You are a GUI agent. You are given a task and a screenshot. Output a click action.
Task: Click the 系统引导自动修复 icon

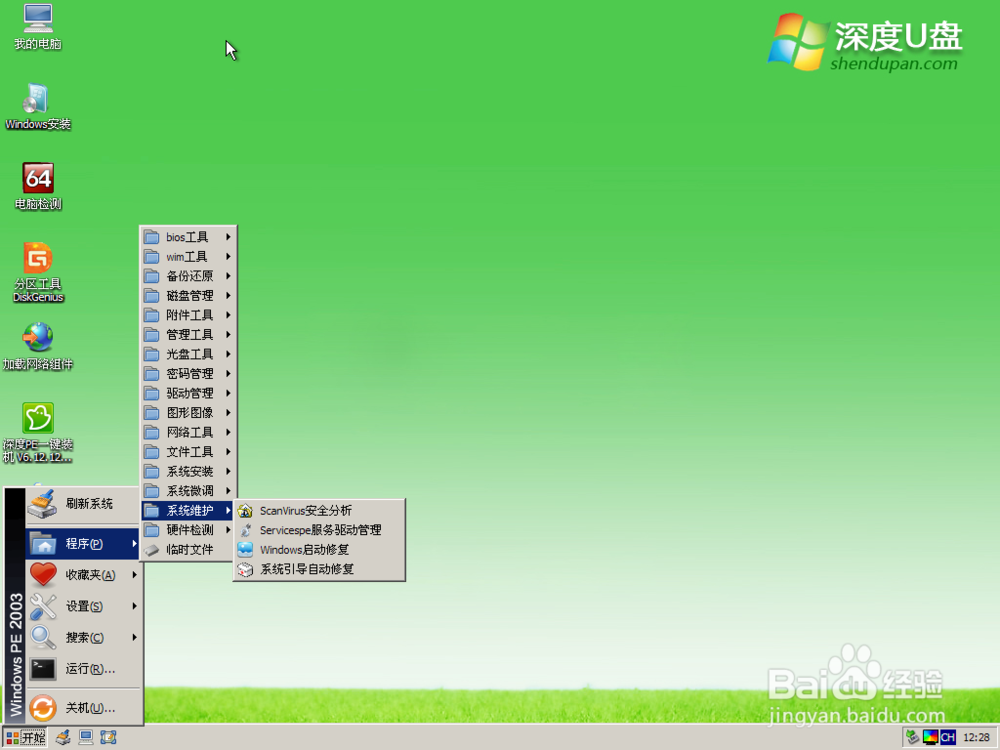pyautogui.click(x=245, y=569)
